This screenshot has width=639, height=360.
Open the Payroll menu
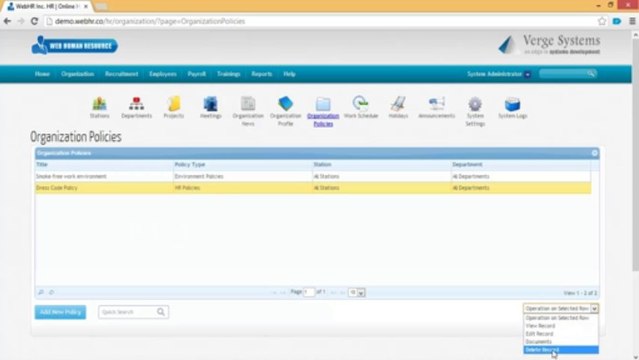tap(196, 74)
